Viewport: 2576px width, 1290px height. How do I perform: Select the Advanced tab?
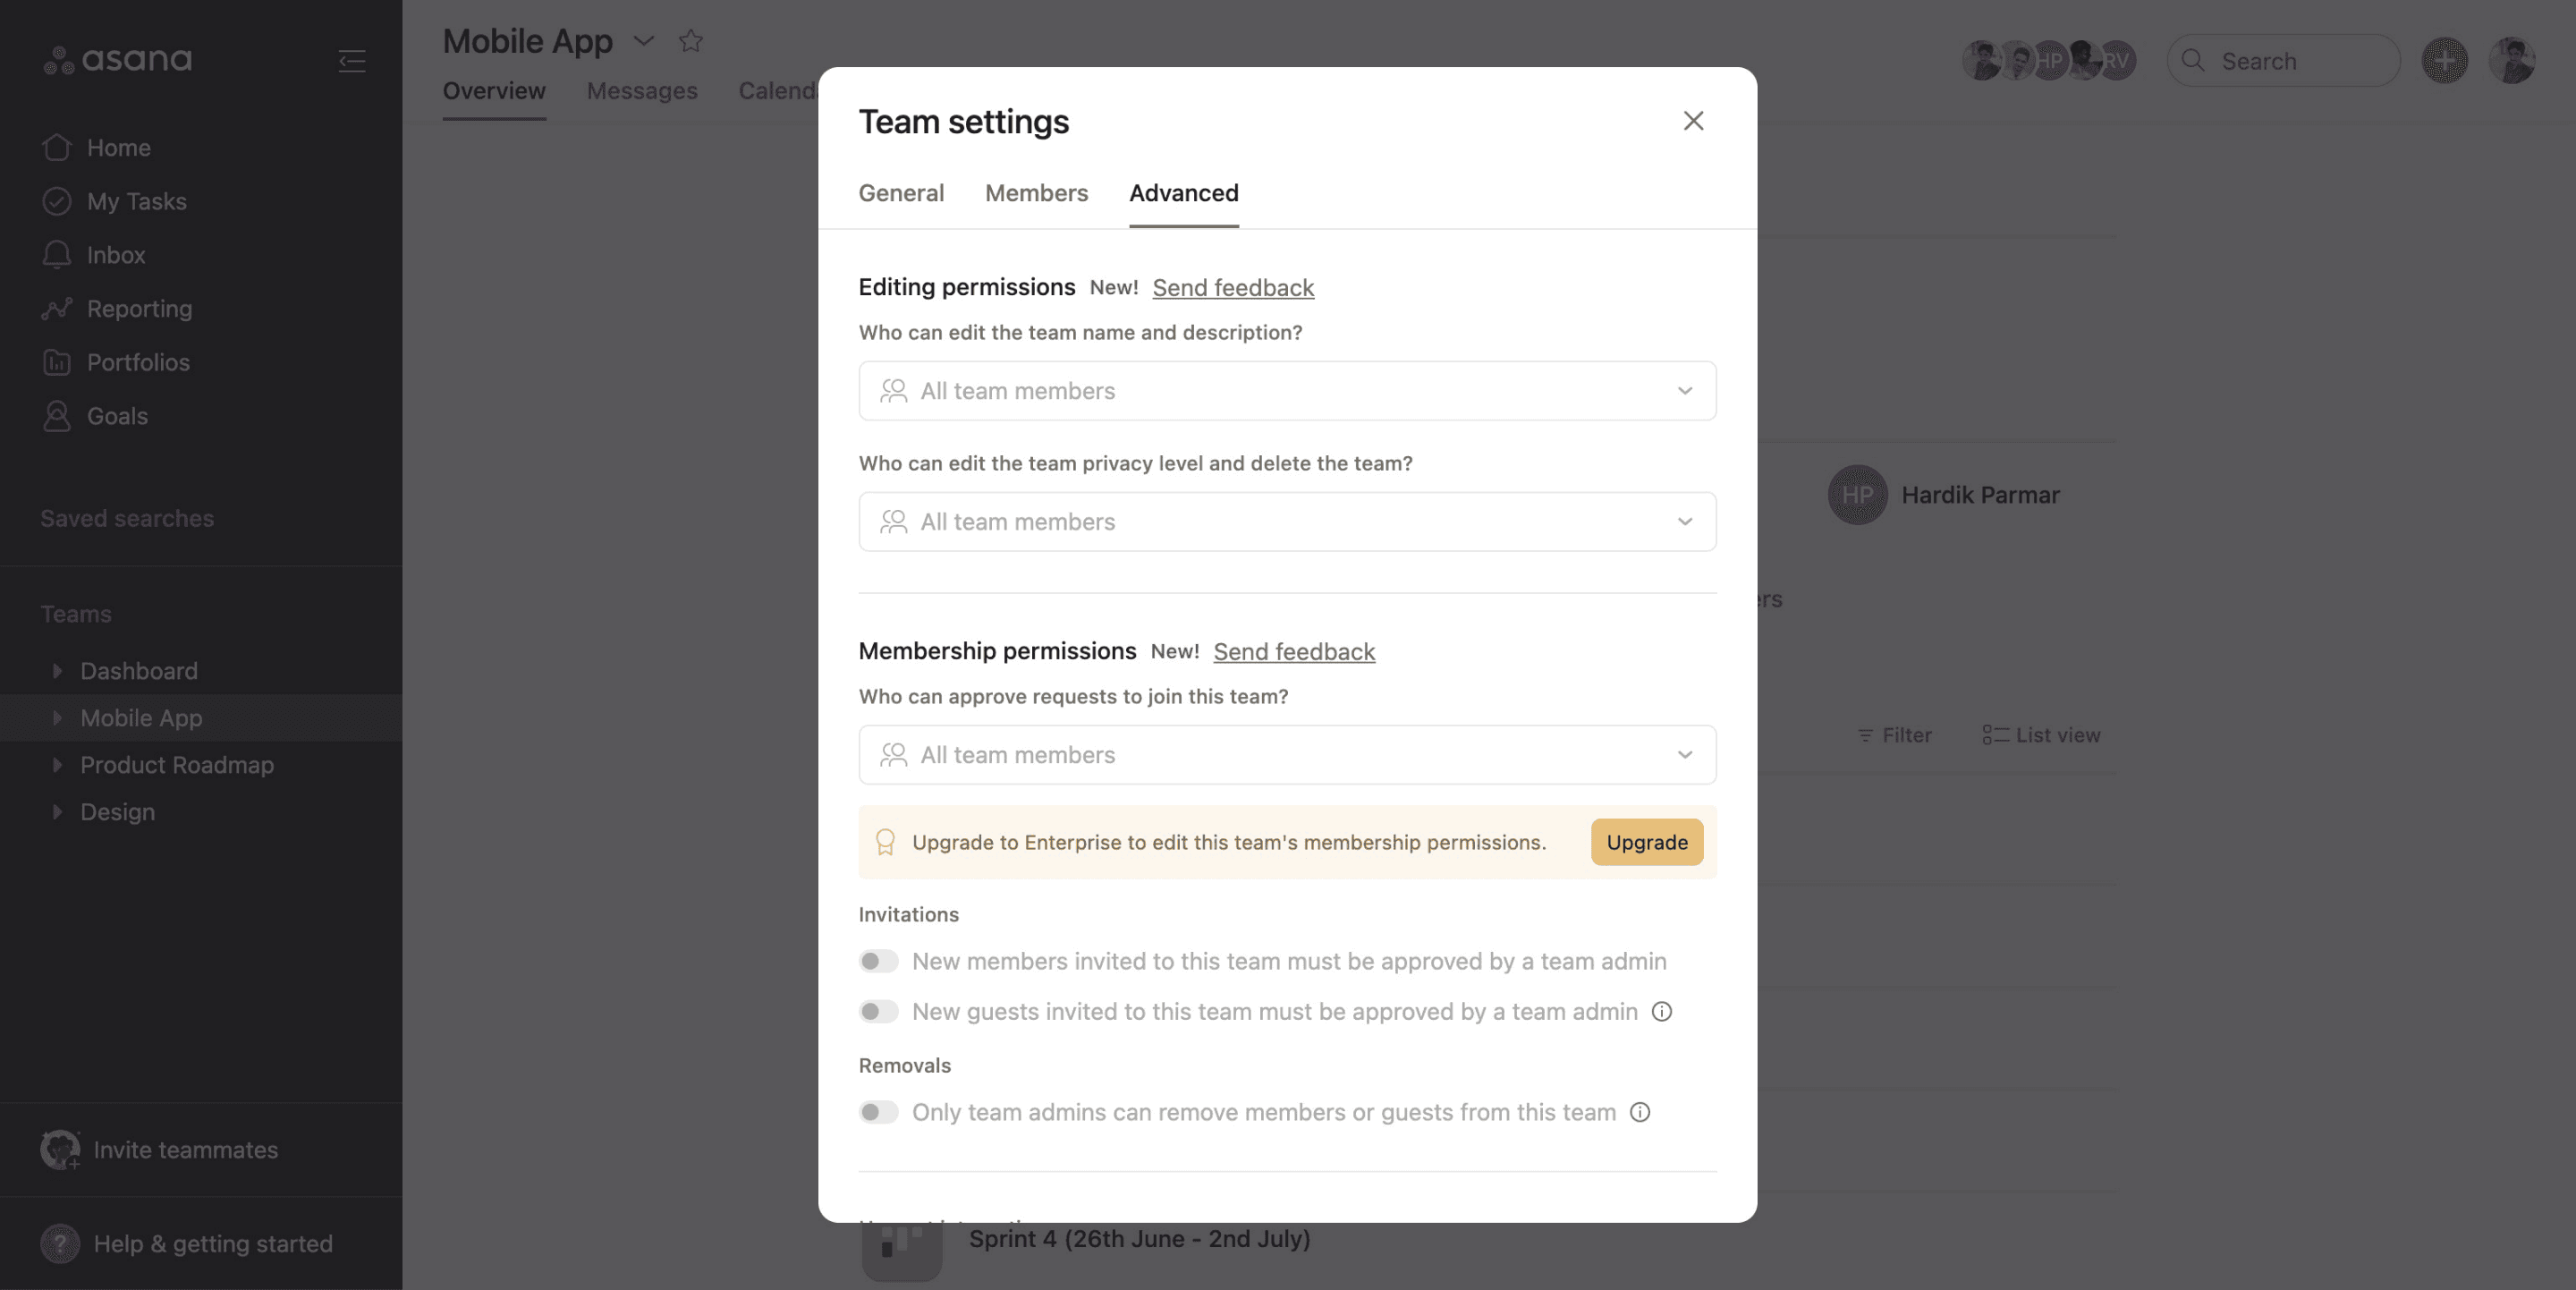1184,193
